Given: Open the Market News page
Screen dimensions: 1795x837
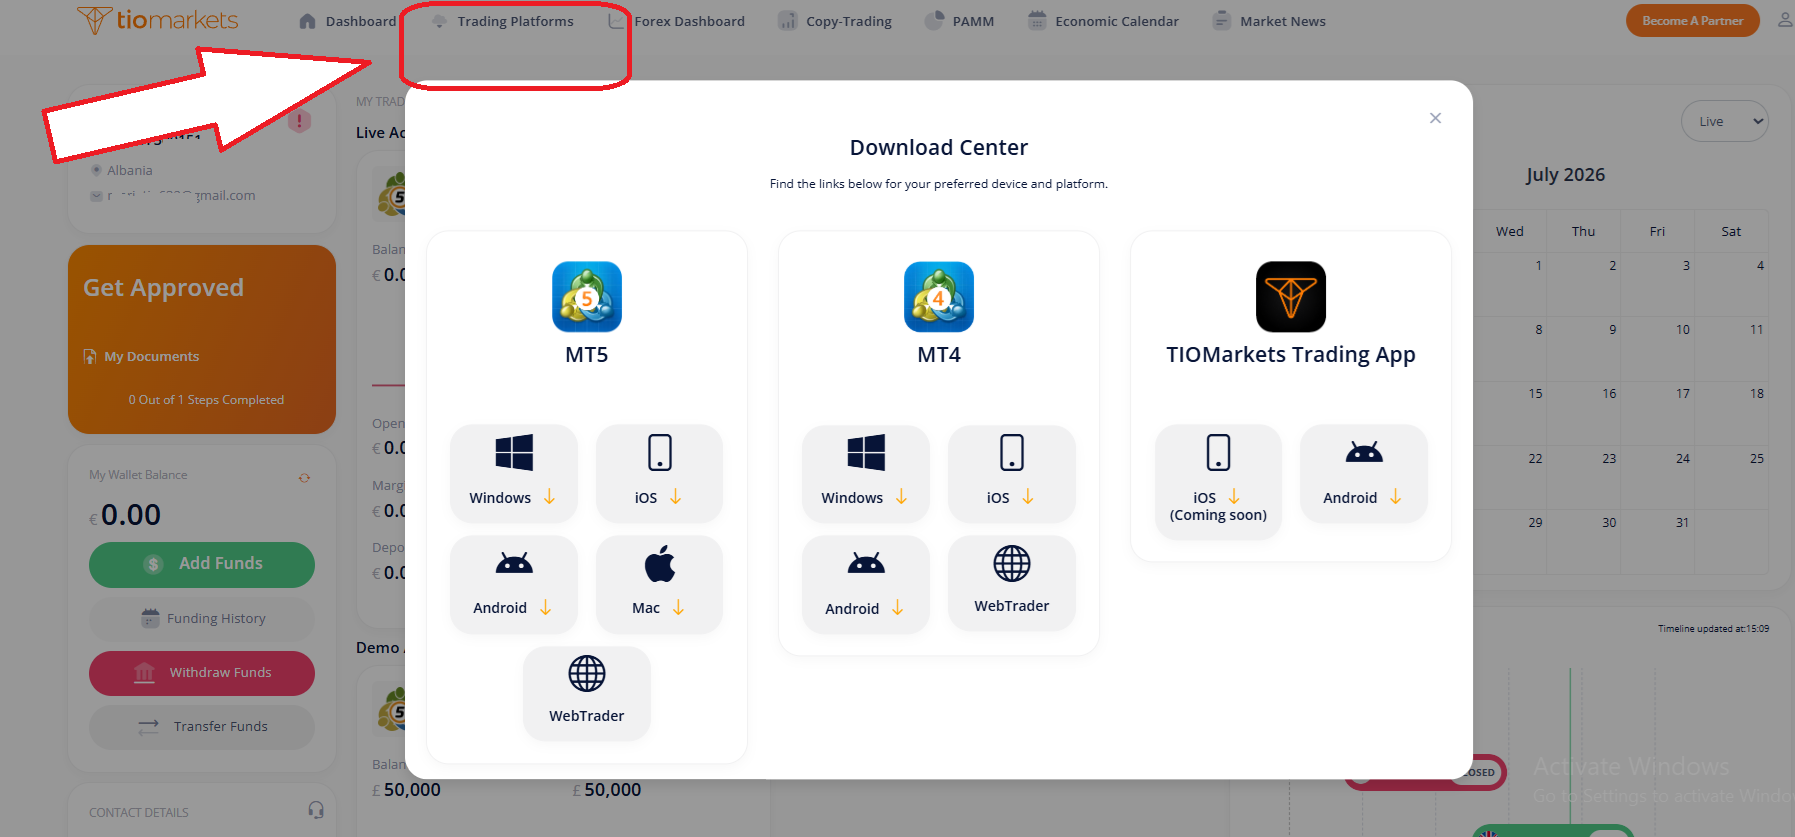Looking at the screenshot, I should pos(1269,21).
